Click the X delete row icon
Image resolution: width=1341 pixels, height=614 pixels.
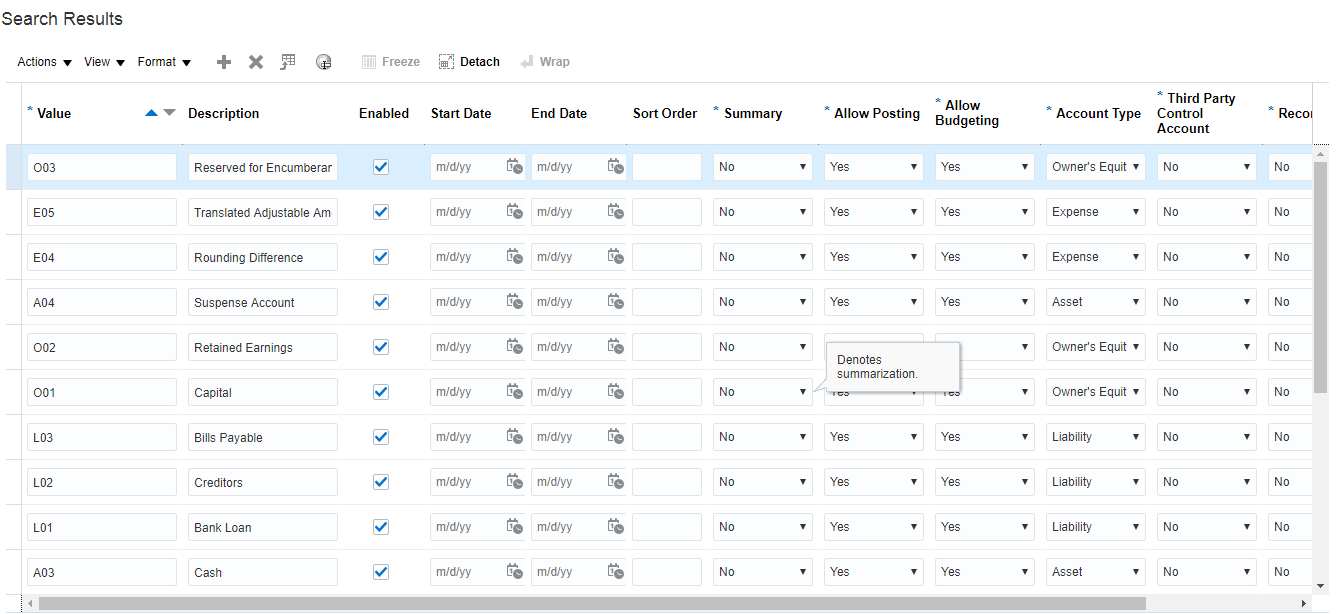pos(256,62)
